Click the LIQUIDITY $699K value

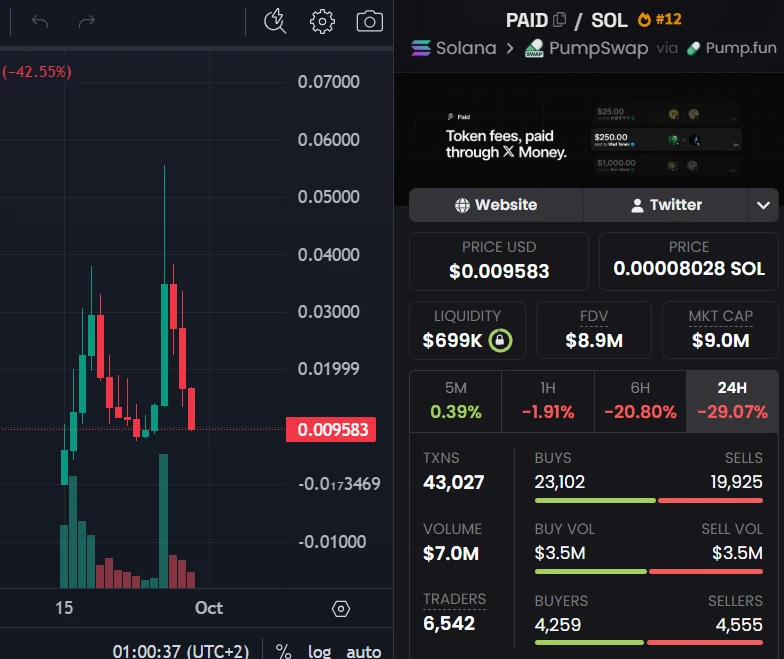point(452,340)
